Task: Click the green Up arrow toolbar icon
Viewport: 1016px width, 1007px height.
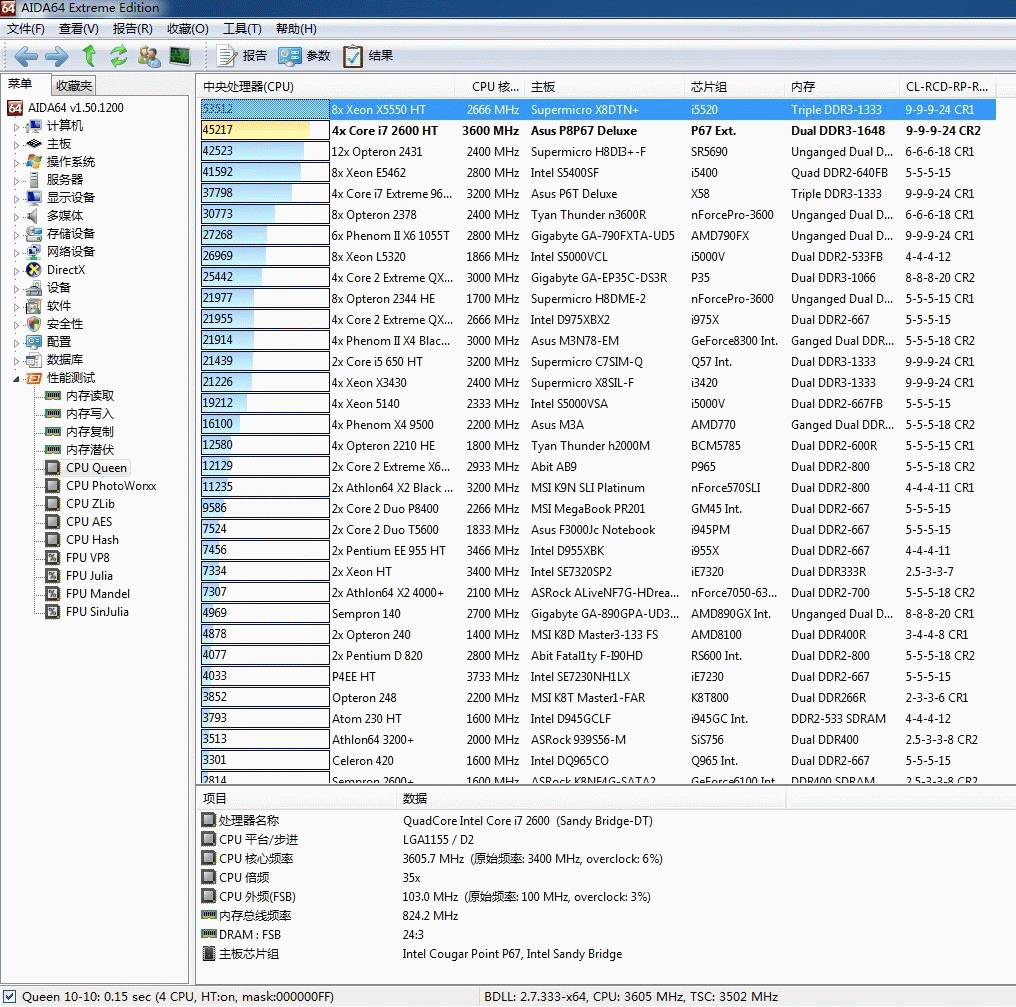Action: click(89, 56)
